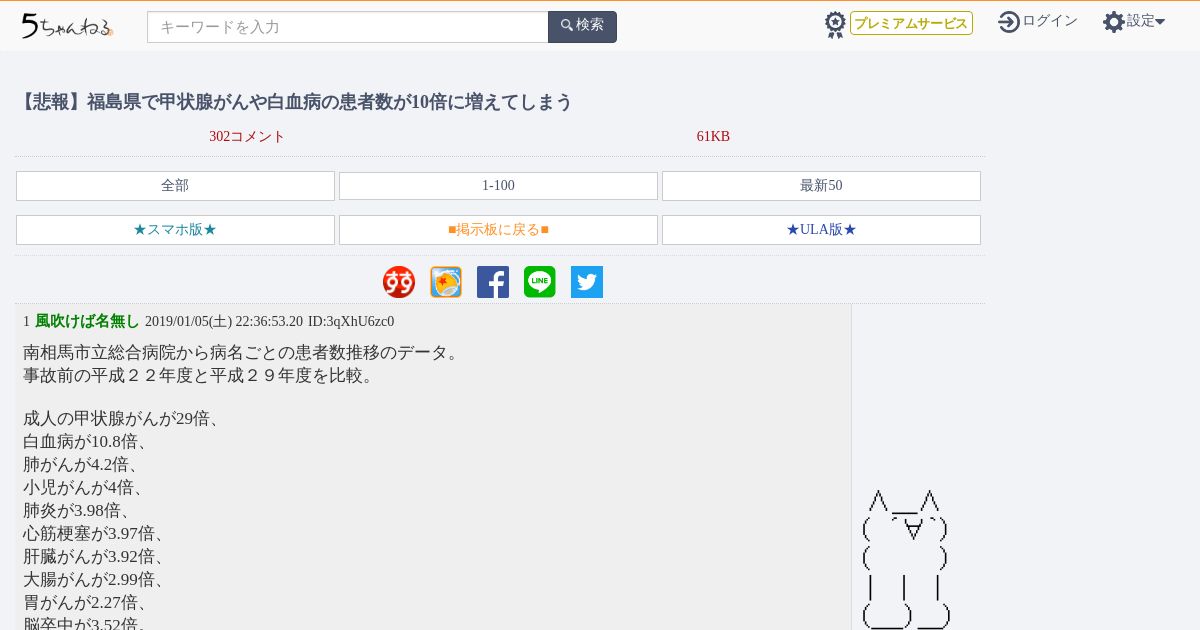The width and height of the screenshot is (1200, 630).
Task: Click the 検索 search button
Action: (x=582, y=27)
